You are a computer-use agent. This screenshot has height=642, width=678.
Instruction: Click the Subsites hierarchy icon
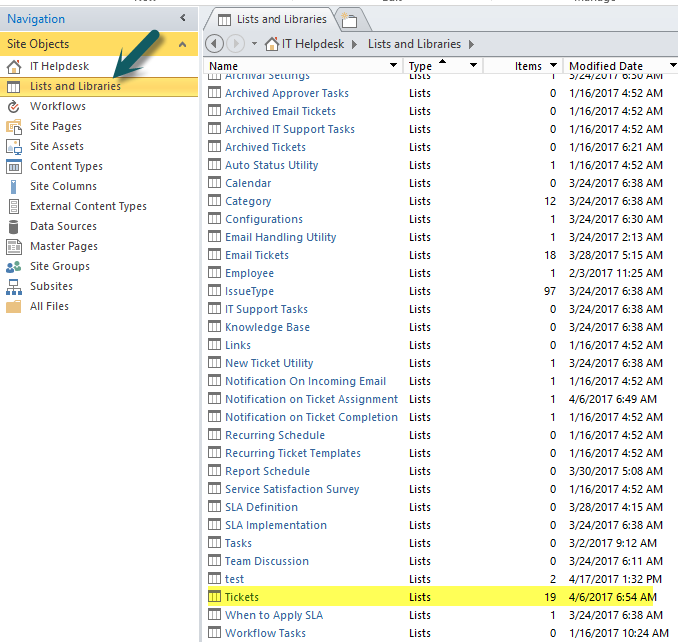pyautogui.click(x=14, y=287)
